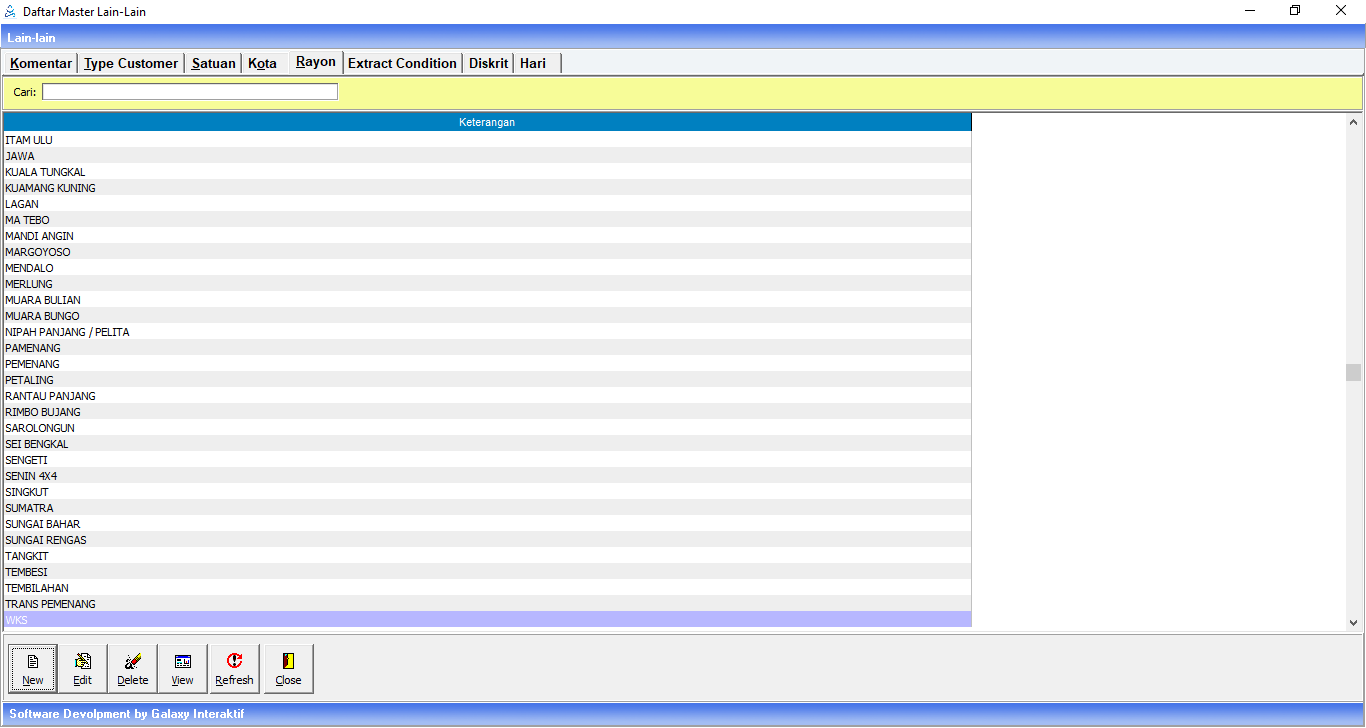
Task: Click the Cari search input field
Action: pos(190,92)
